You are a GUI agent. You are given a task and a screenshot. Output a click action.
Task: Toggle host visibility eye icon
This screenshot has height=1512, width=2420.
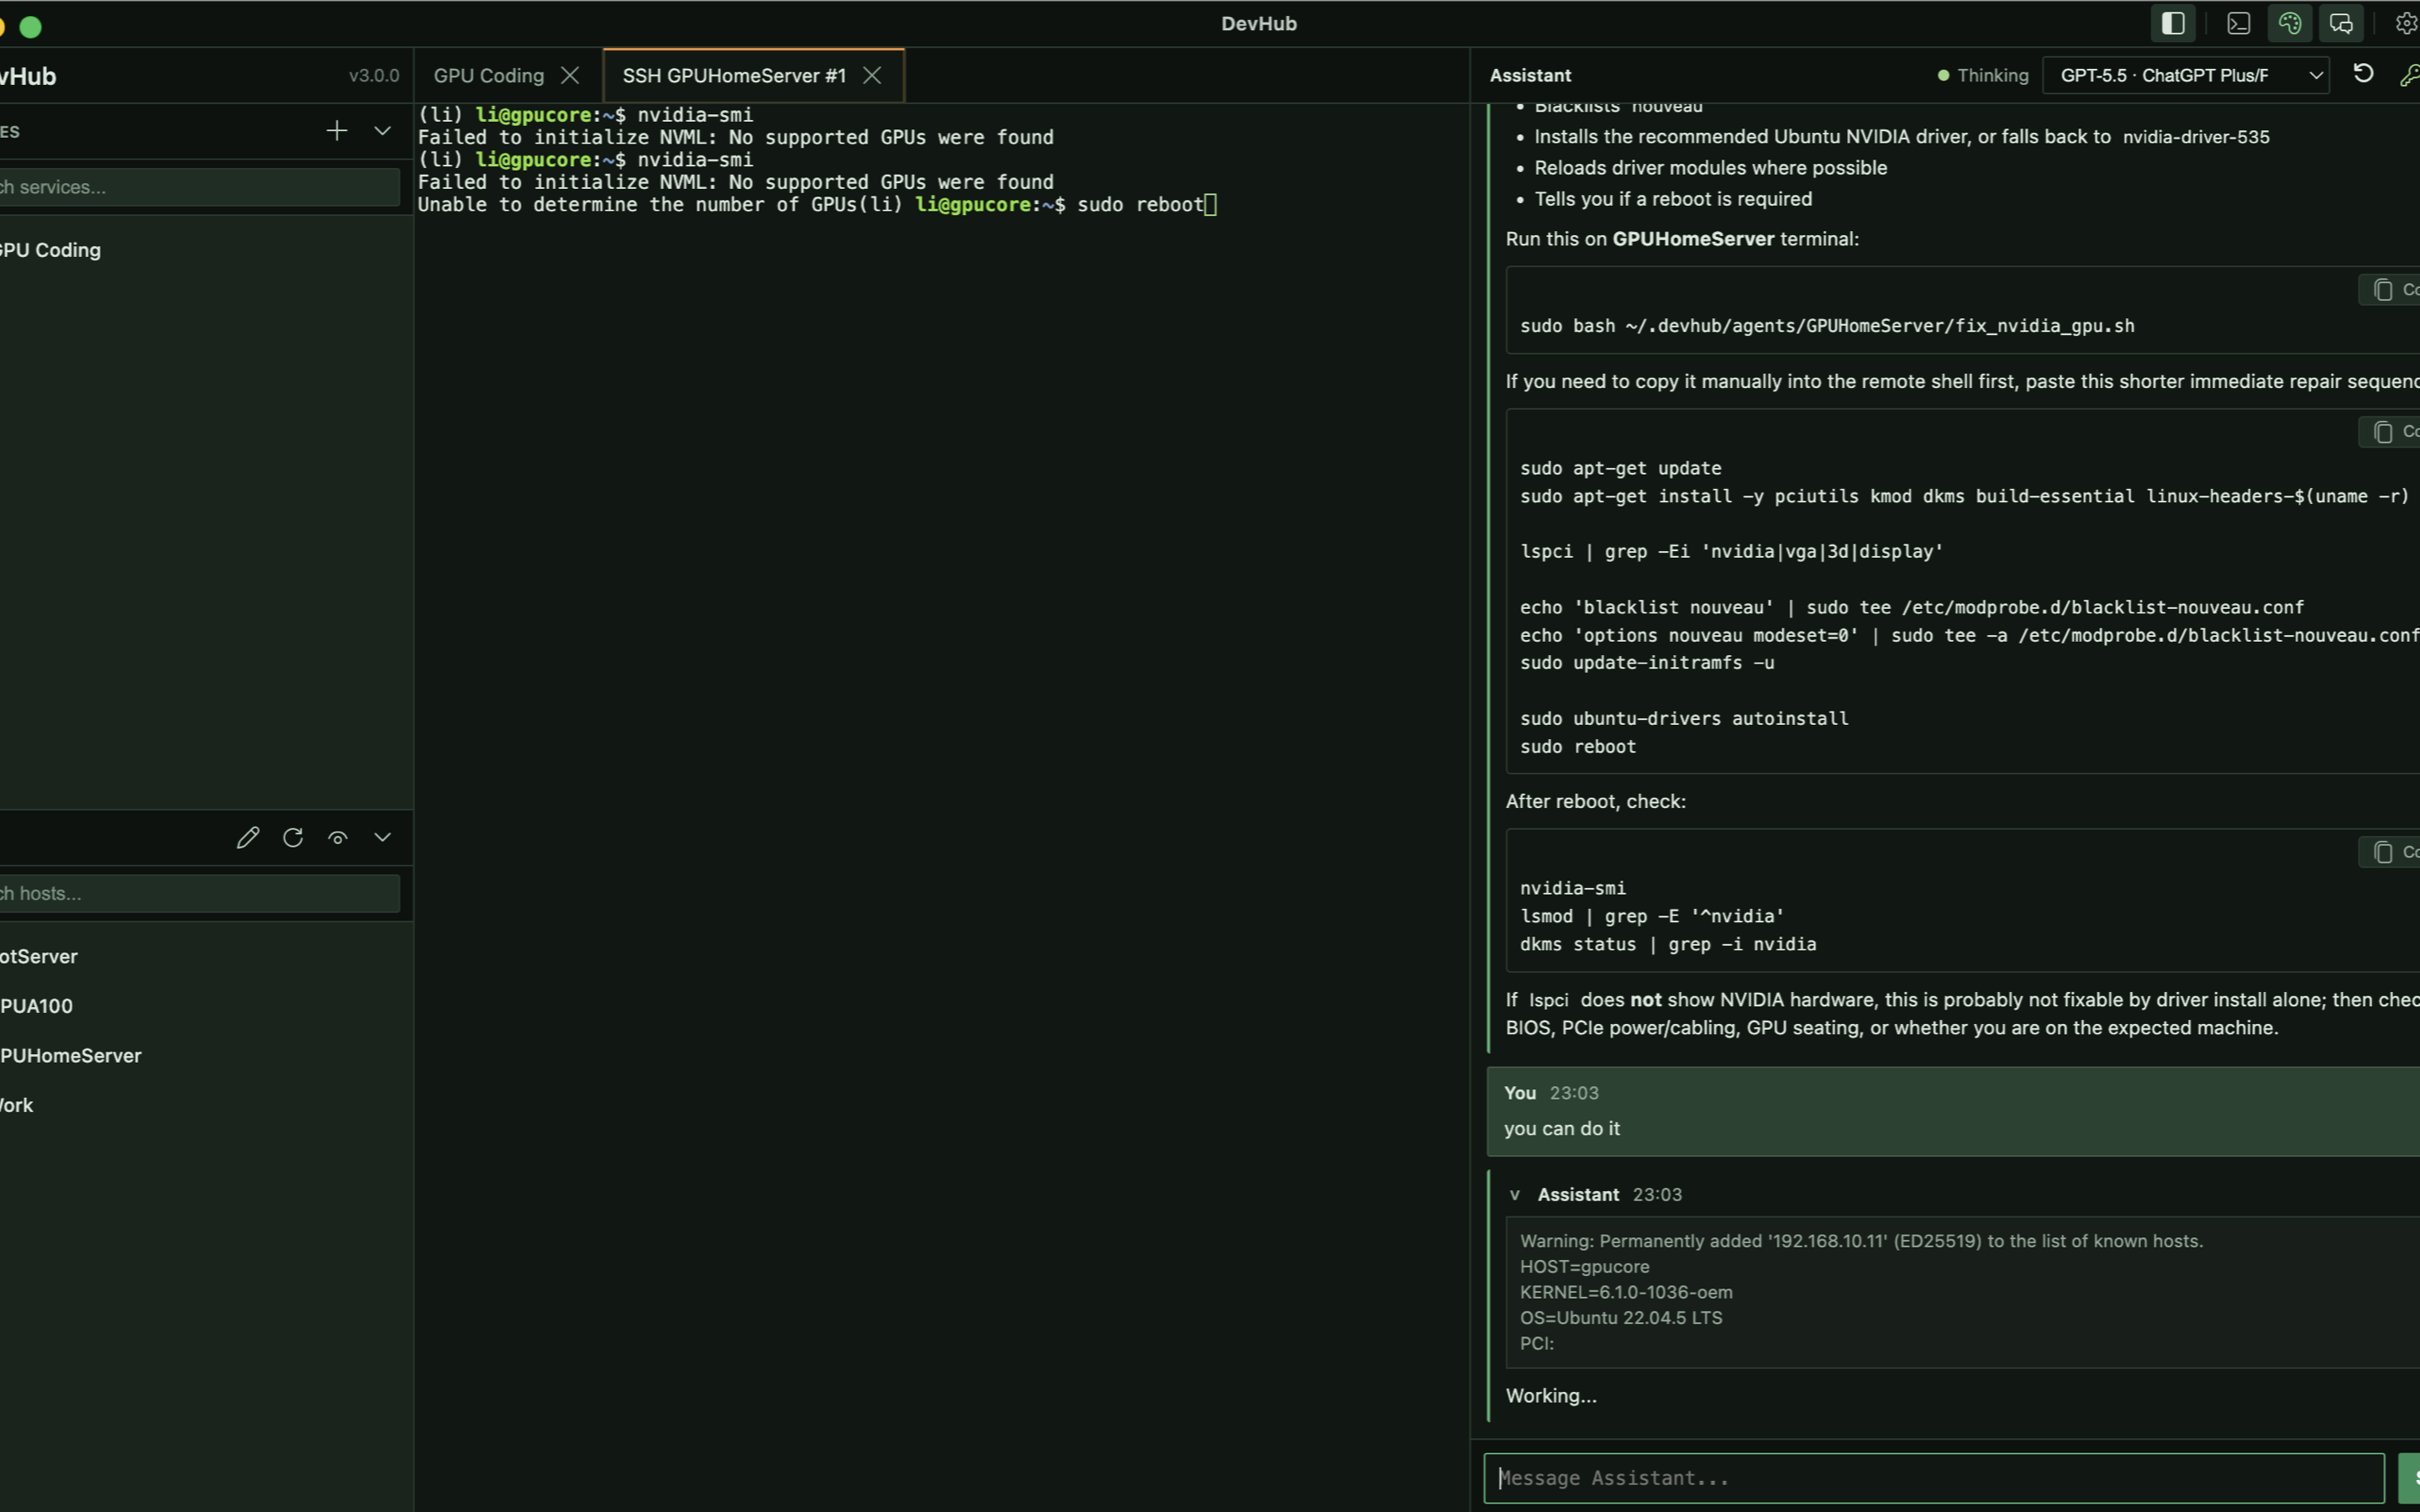point(338,838)
